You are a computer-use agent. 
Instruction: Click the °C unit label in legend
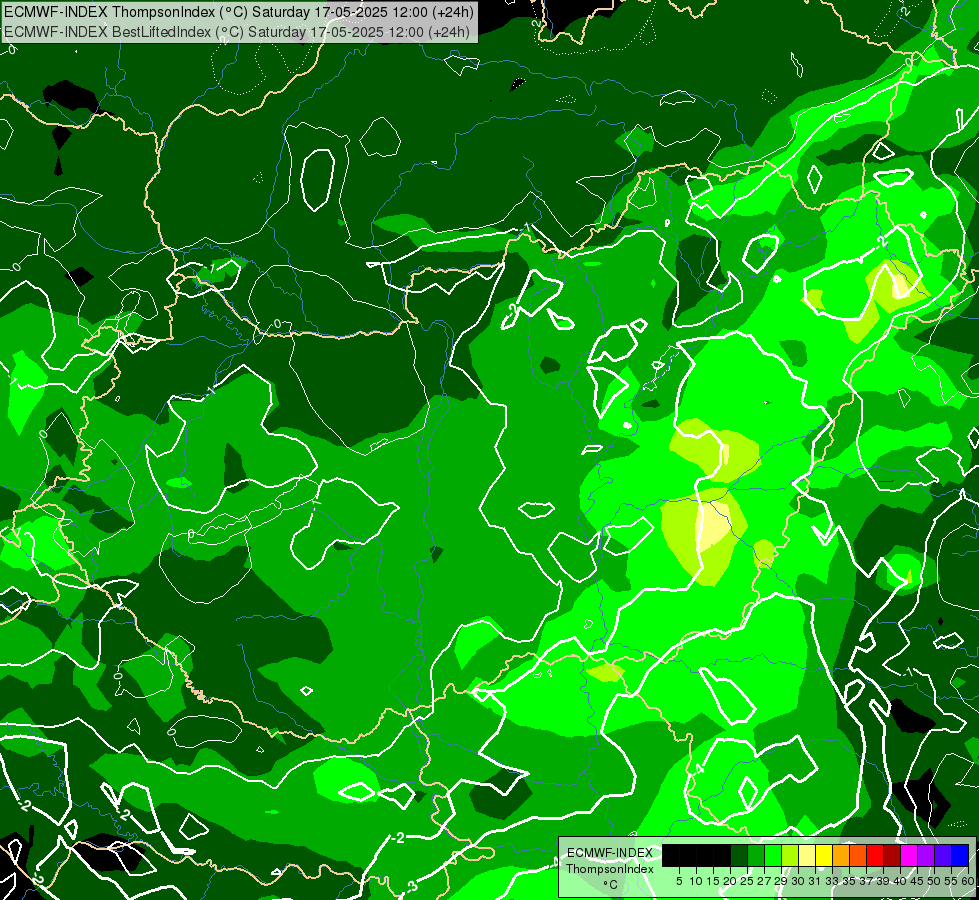(x=610, y=885)
